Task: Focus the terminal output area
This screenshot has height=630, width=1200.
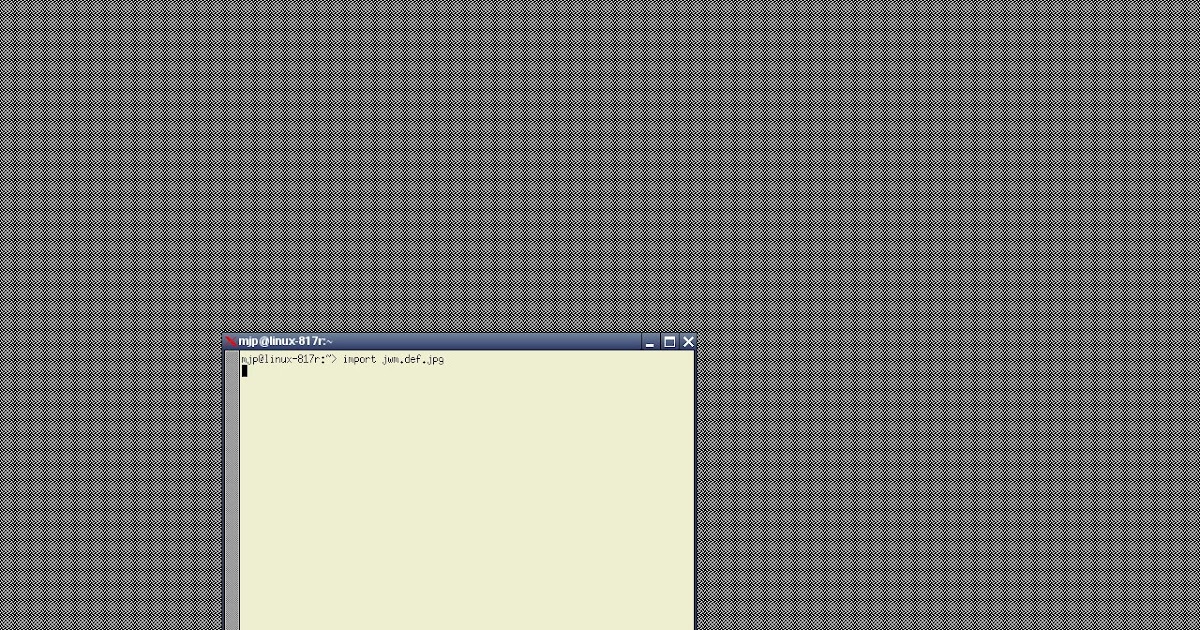Action: tap(470, 480)
